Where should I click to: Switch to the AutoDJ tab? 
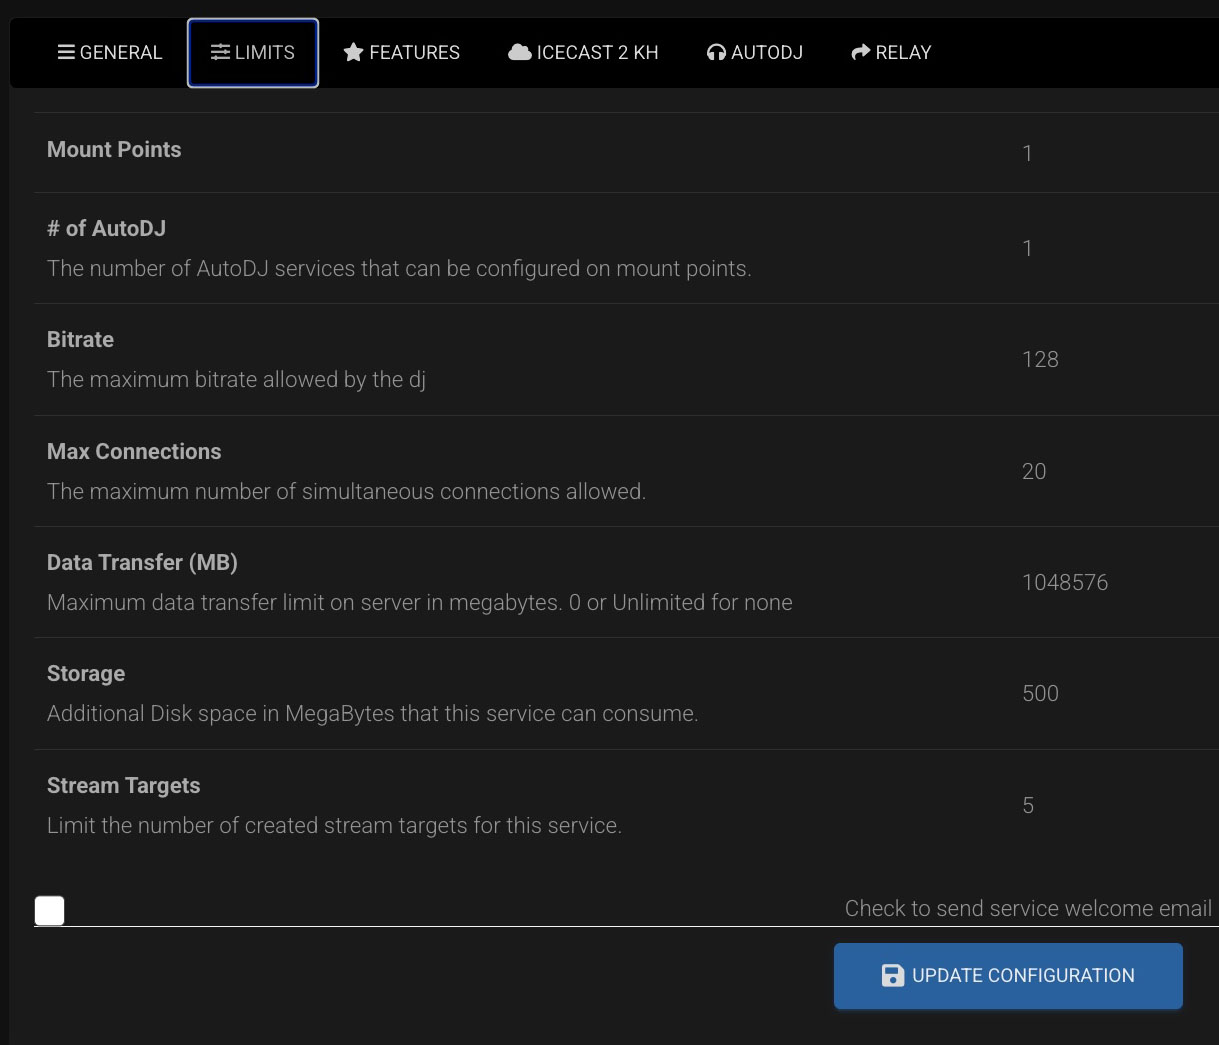755,52
